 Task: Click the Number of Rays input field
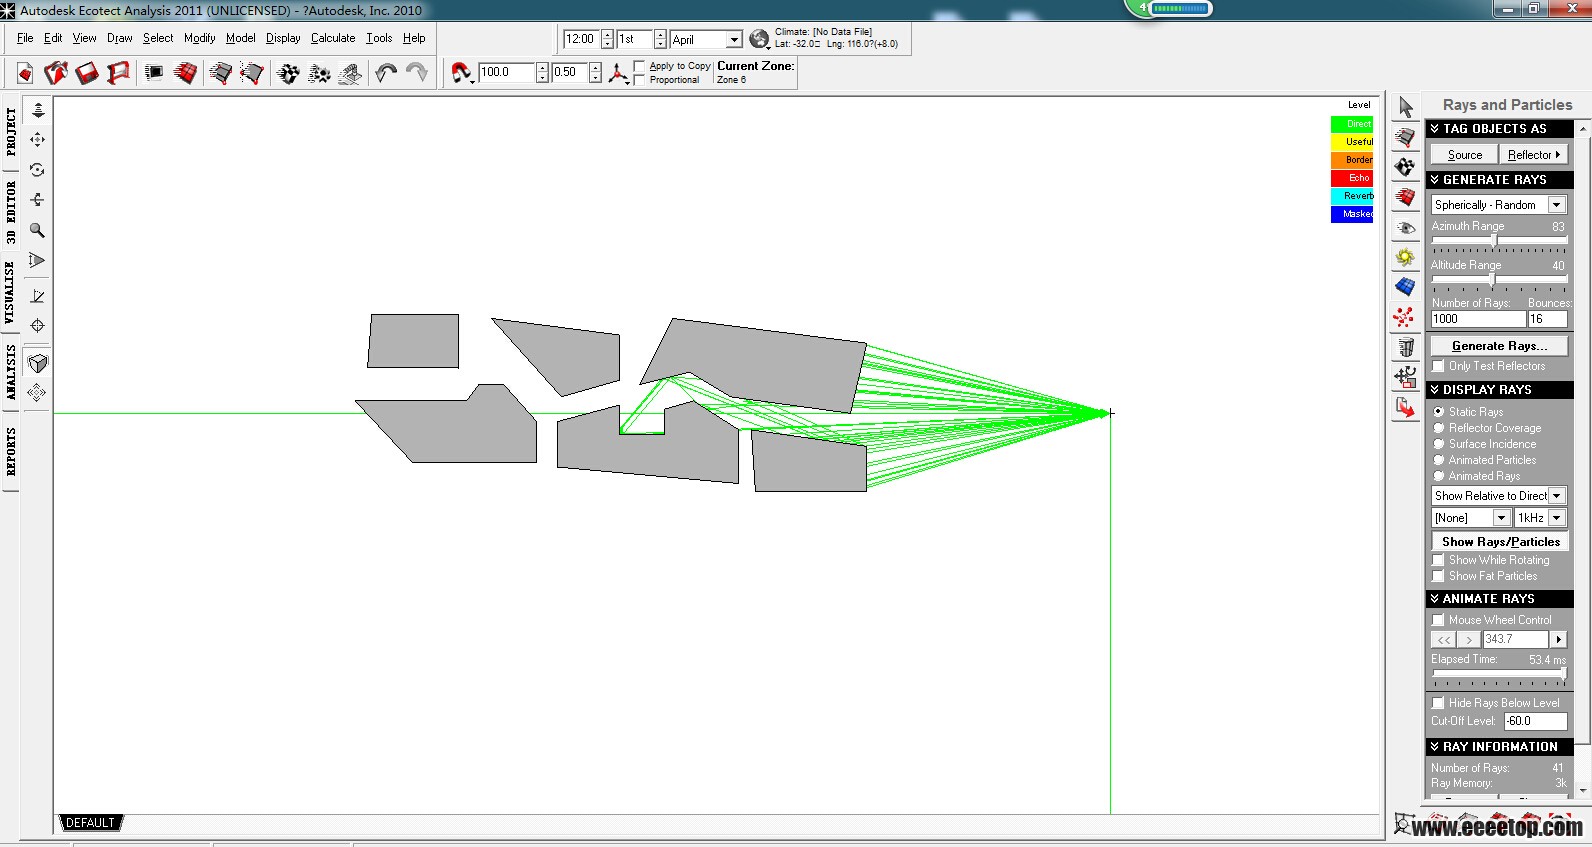(x=1478, y=319)
